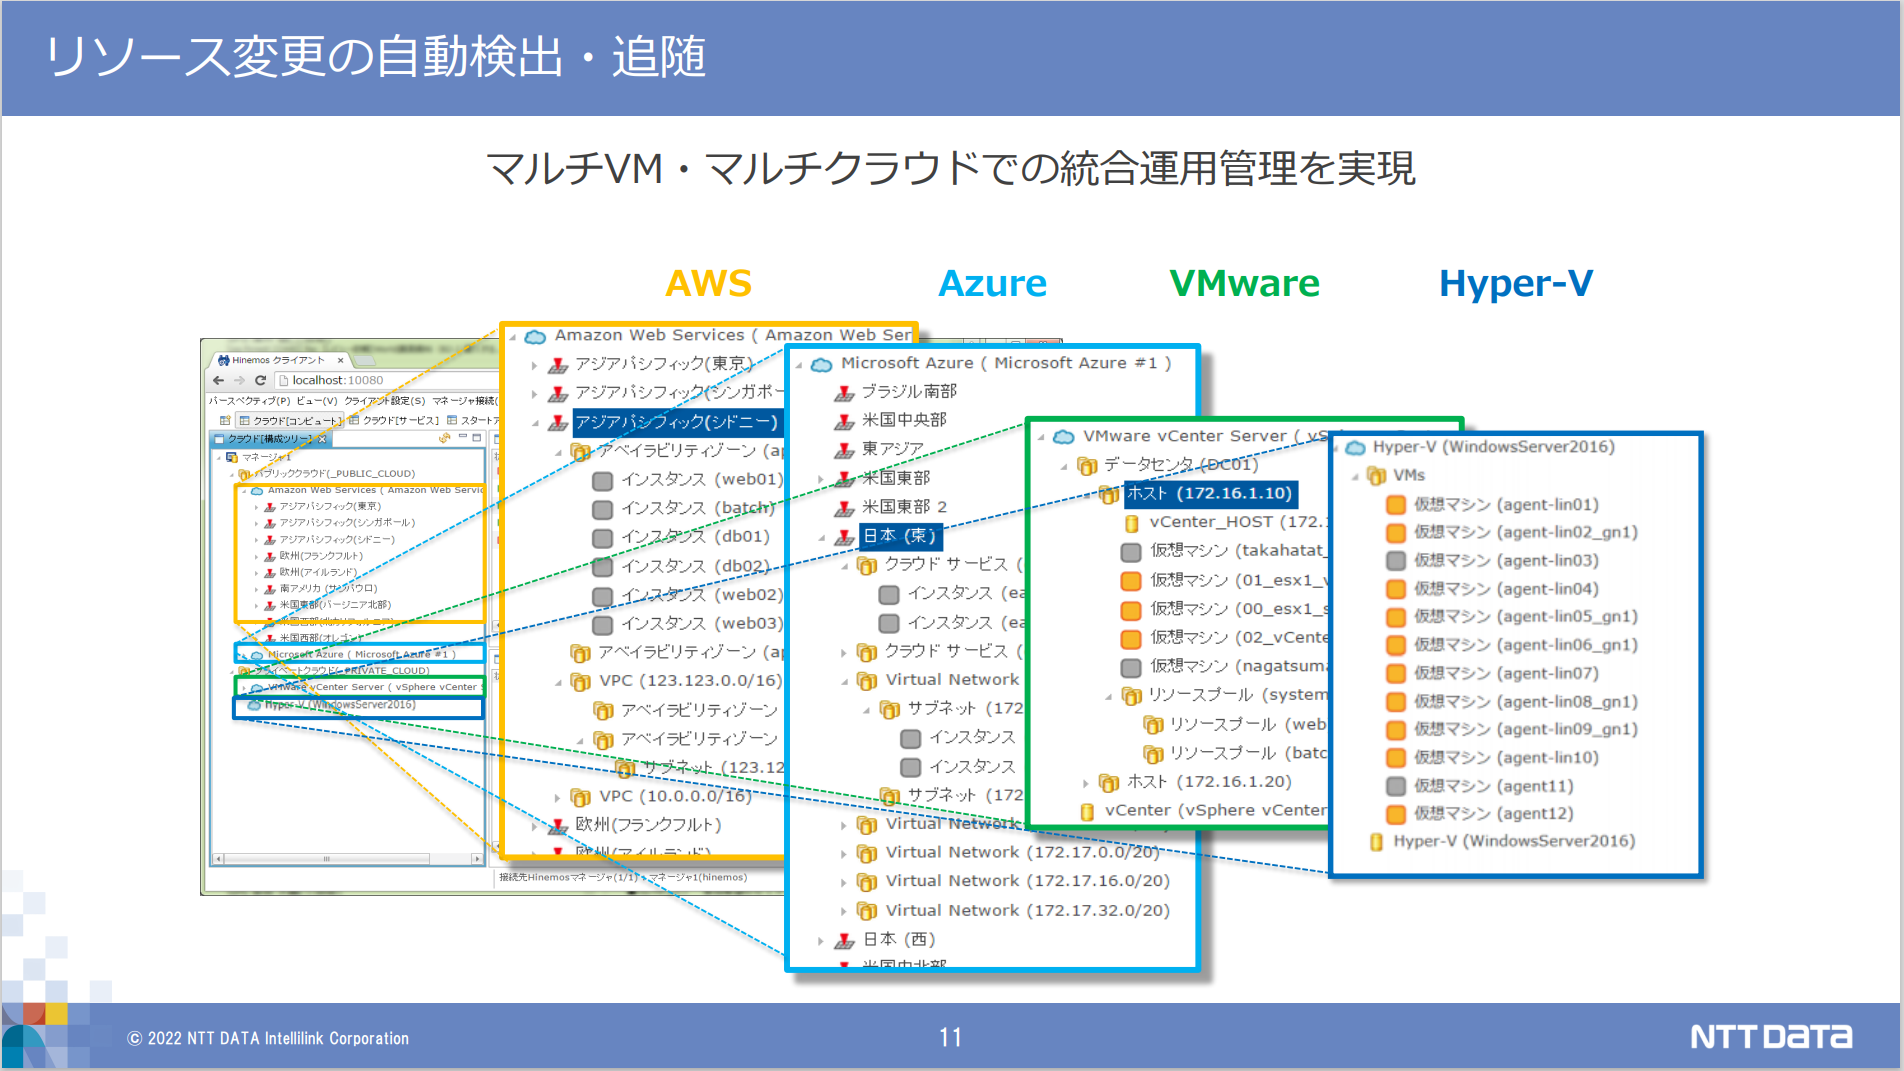1904x1071 pixels.
Task: Click the region icon beside アジアパシフィック(シドニー)
Action: (x=559, y=422)
